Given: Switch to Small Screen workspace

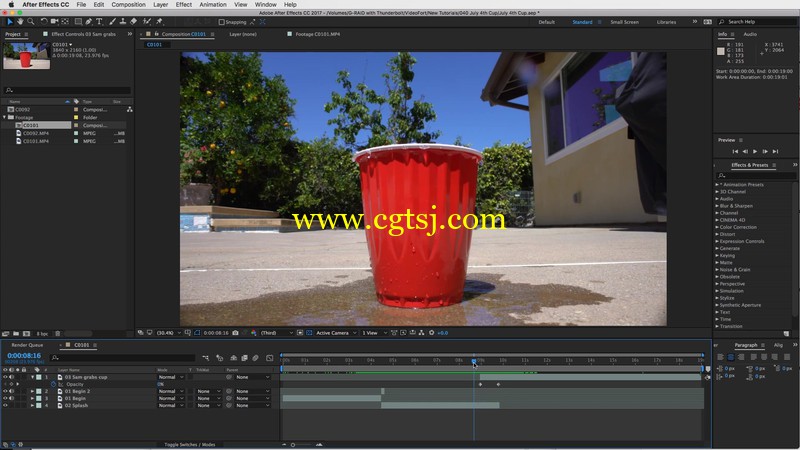Looking at the screenshot, I should pos(624,22).
